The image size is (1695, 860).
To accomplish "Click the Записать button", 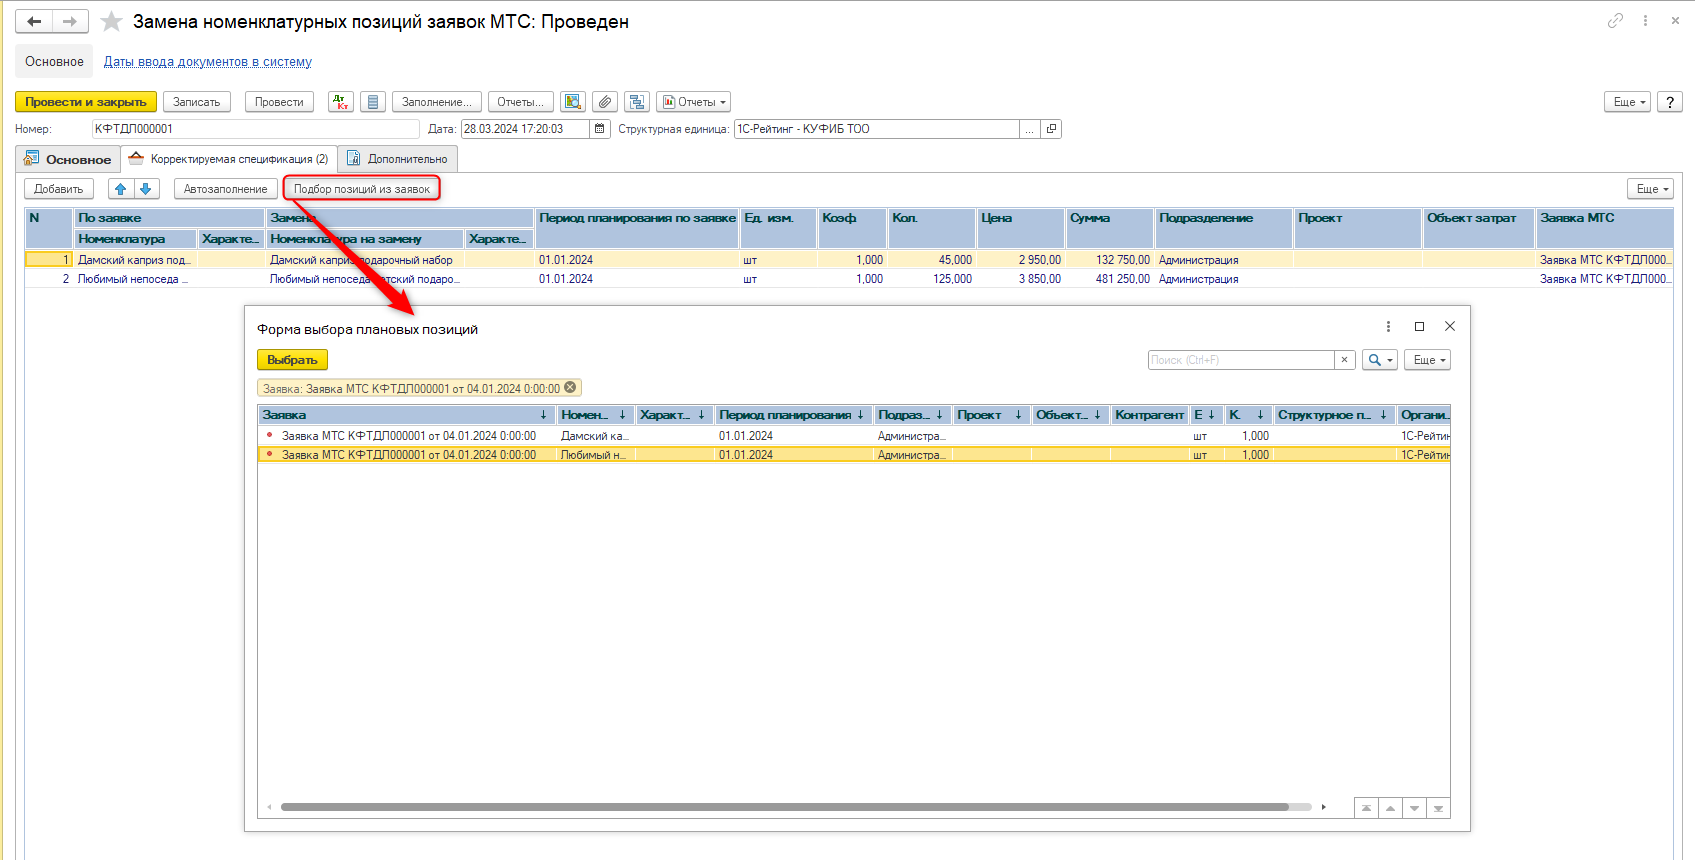I will (x=197, y=102).
